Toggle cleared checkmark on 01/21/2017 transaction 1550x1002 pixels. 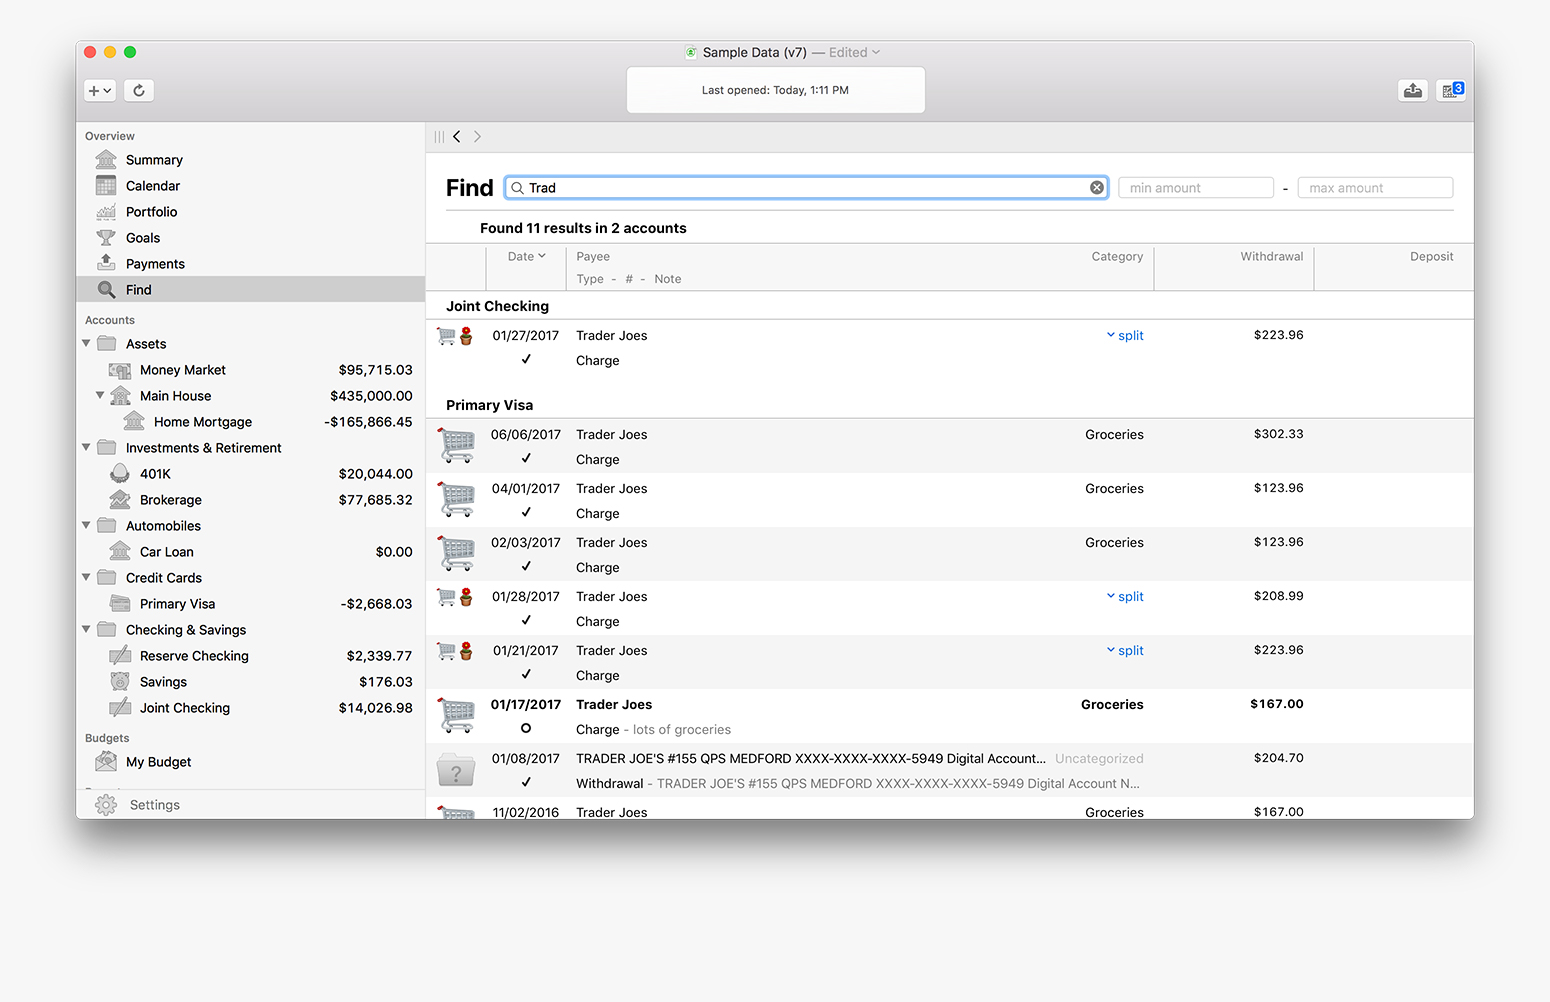coord(526,674)
